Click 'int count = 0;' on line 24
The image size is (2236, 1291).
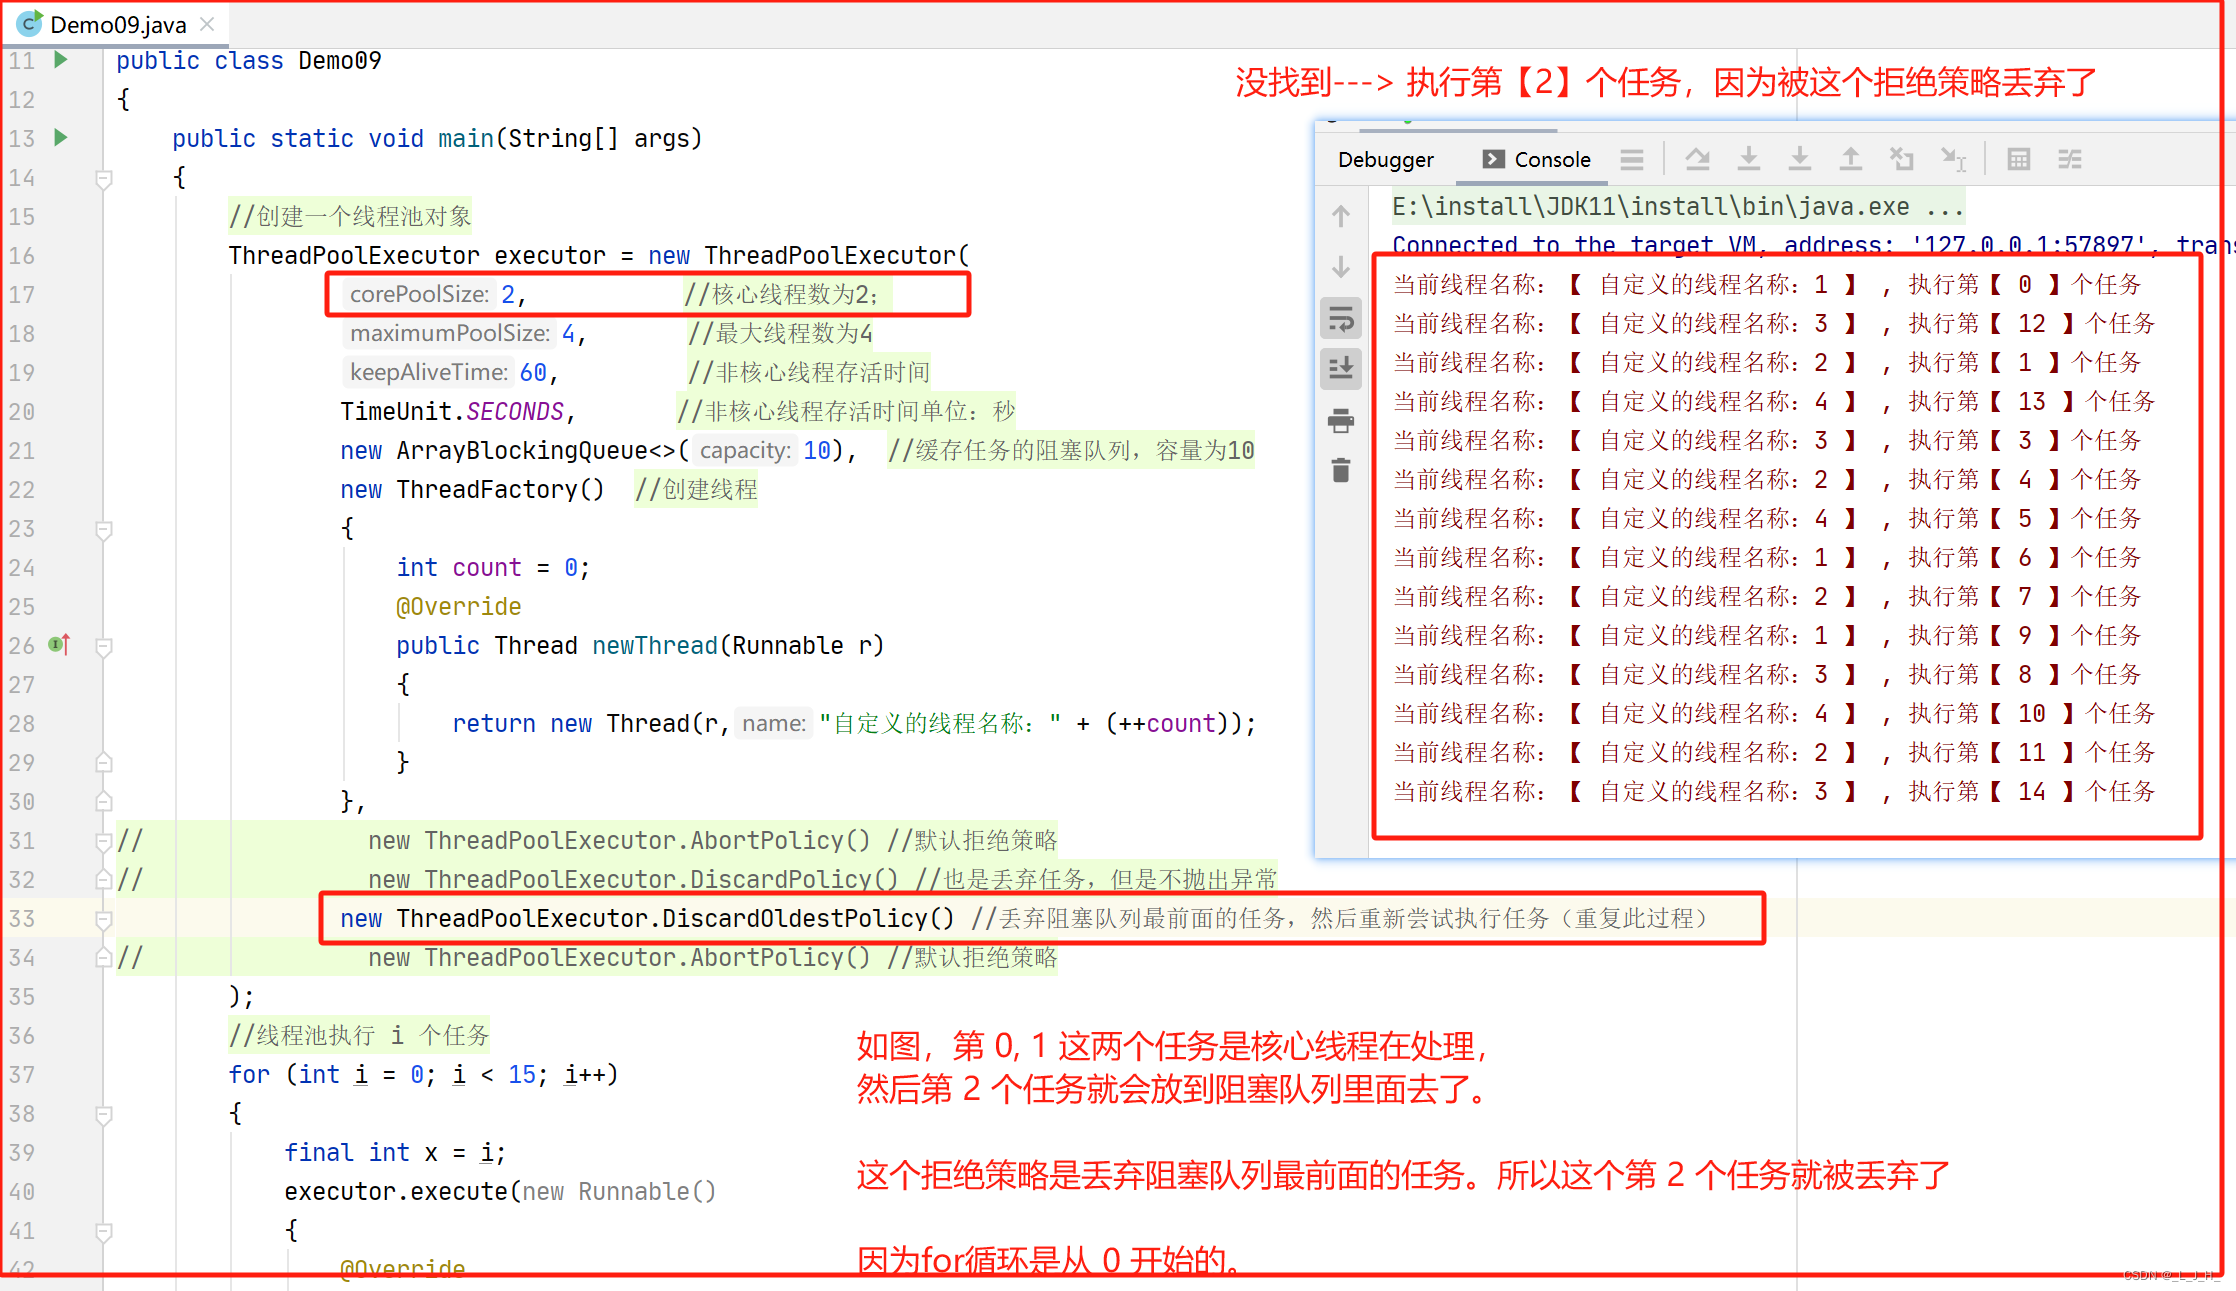pyautogui.click(x=493, y=567)
